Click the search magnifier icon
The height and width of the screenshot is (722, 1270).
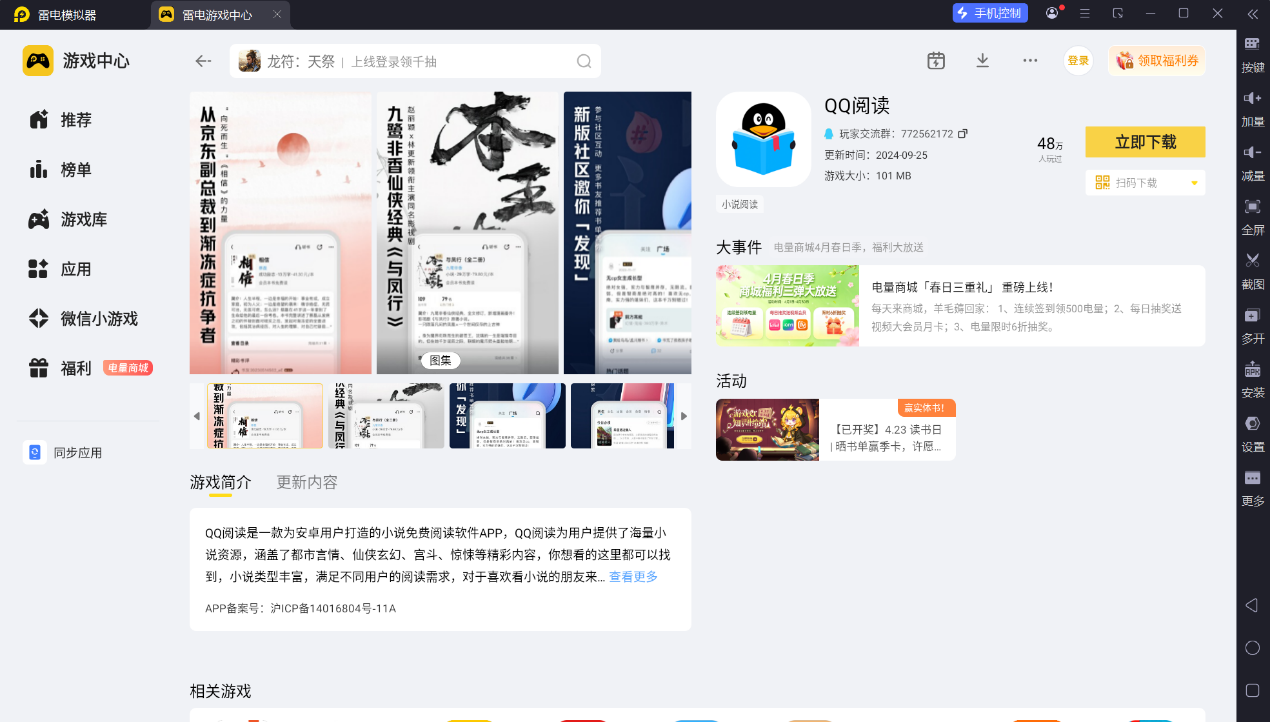[584, 61]
